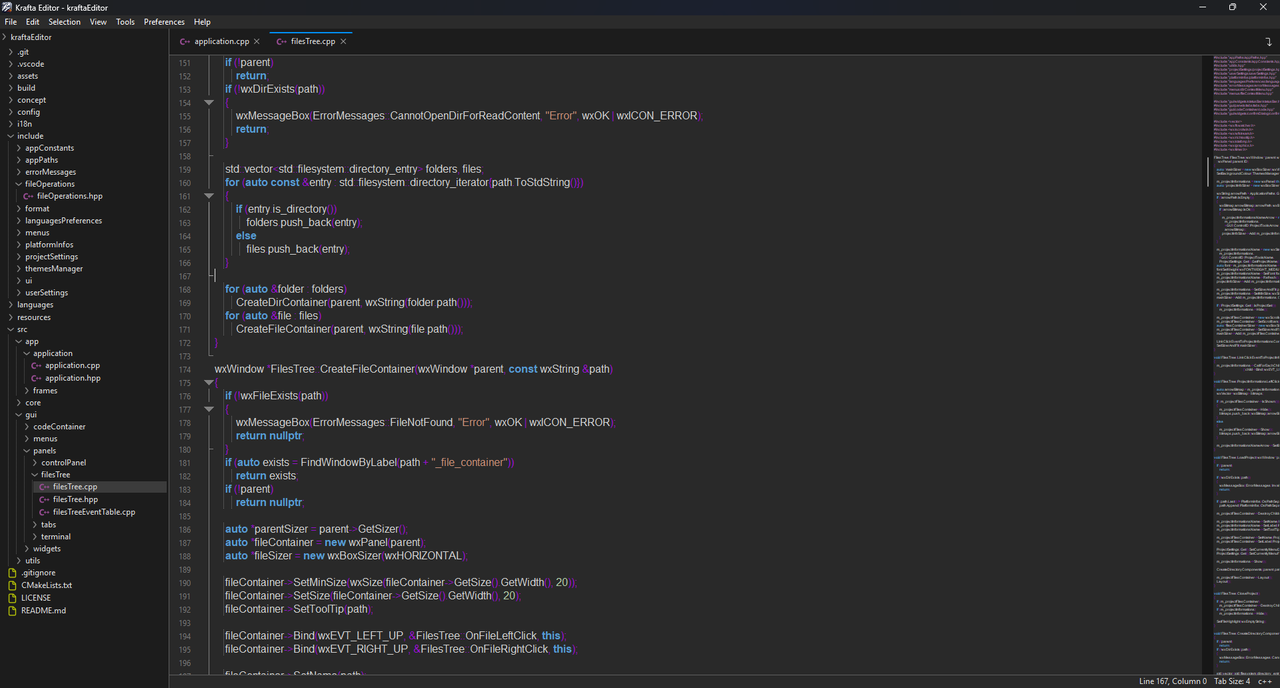This screenshot has height=688, width=1280.
Task: Close the application.cpp tab
Action: (x=257, y=41)
